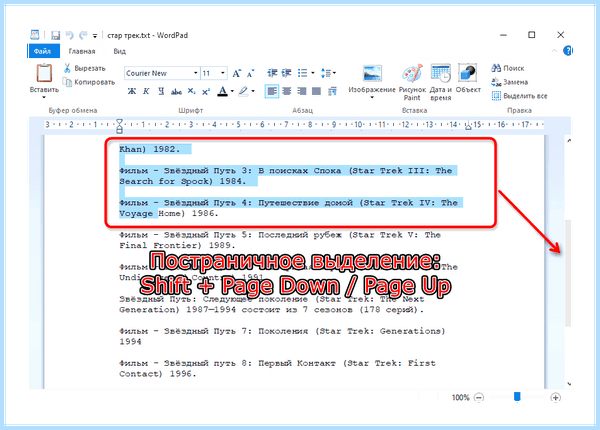Click the Increase indent icon
This screenshot has height=430, width=600.
pyautogui.click(x=287, y=73)
